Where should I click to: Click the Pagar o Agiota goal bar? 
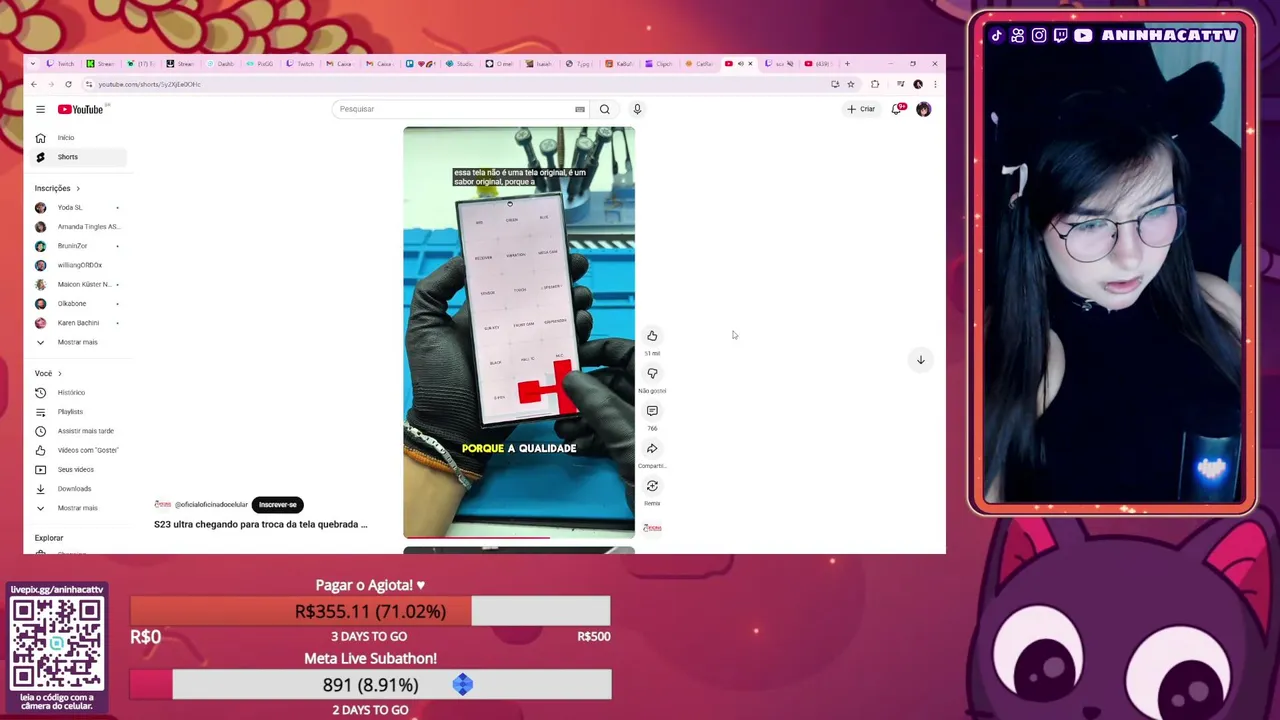(370, 611)
